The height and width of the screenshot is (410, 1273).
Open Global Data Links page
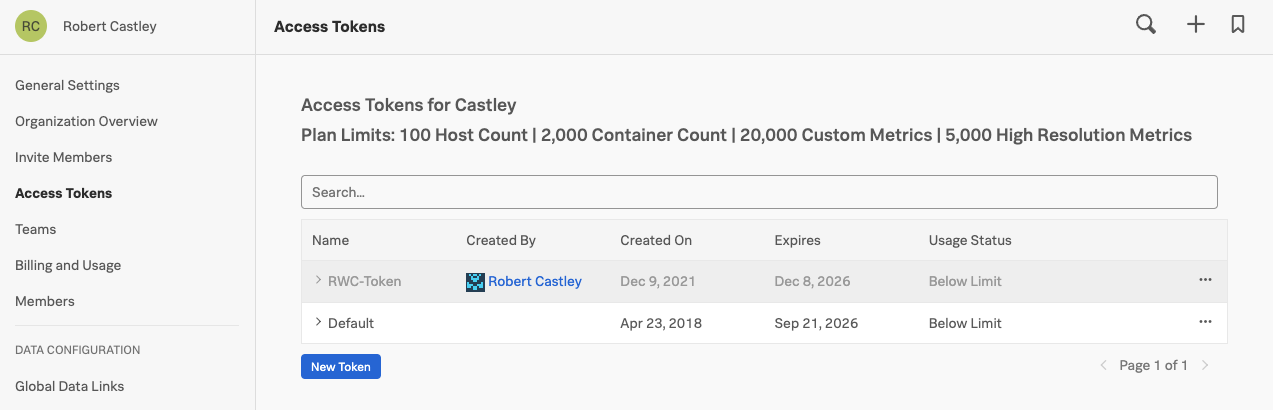click(x=69, y=386)
